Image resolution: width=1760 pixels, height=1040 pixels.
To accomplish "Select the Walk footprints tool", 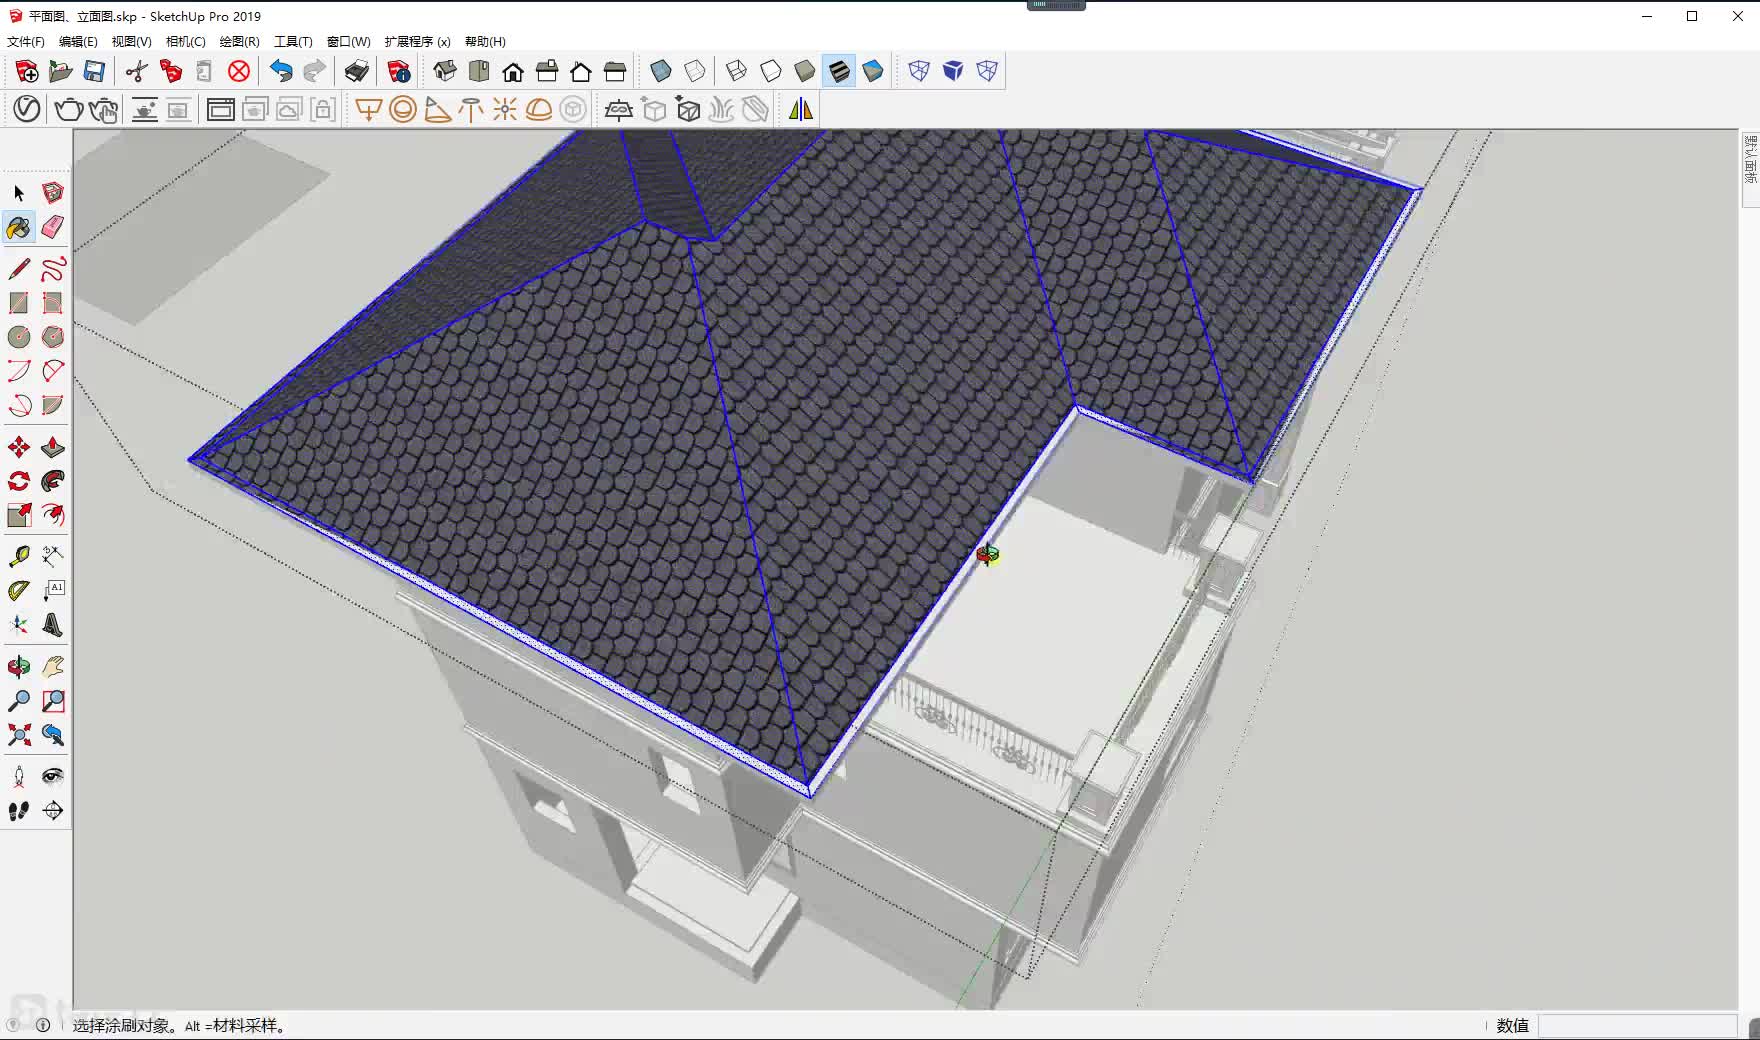I will pos(19,811).
